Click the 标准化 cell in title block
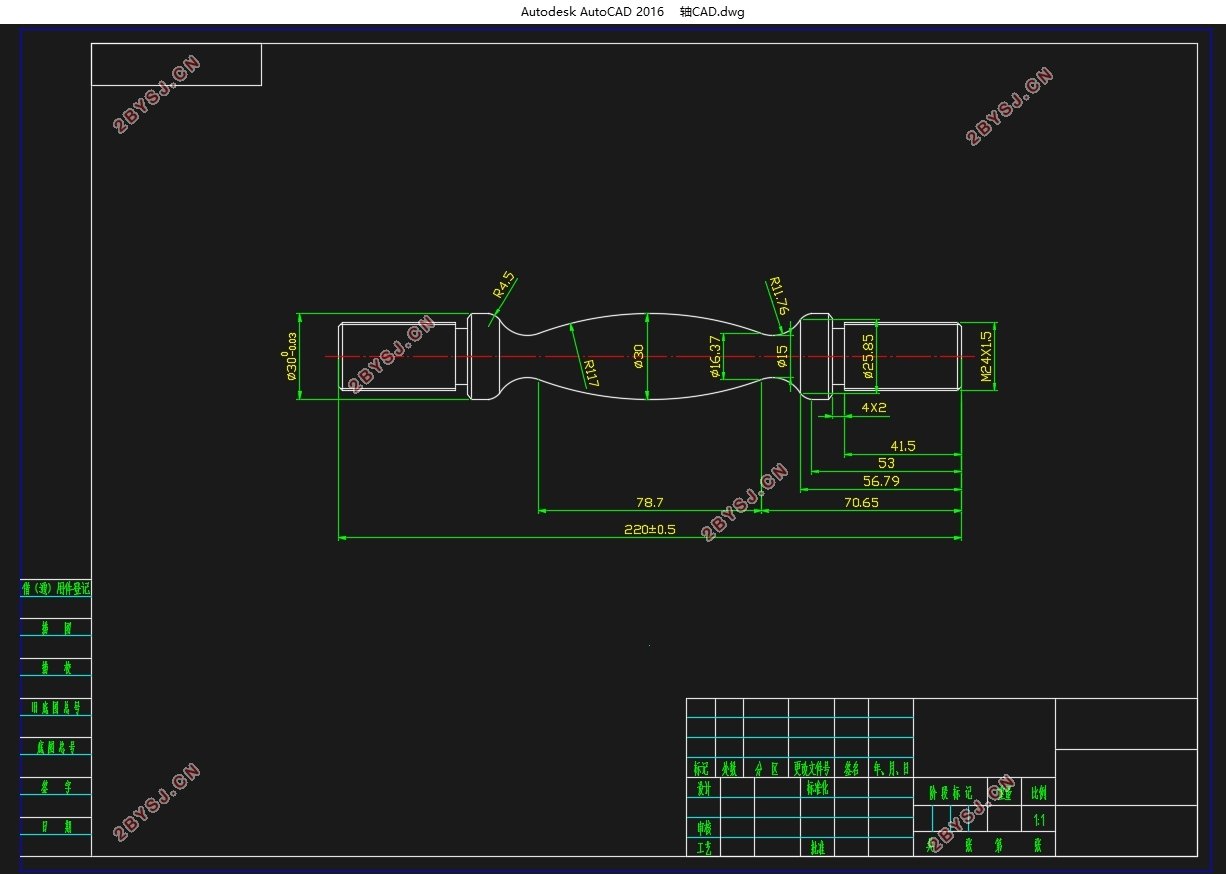This screenshot has height=874, width=1226. pyautogui.click(x=818, y=787)
